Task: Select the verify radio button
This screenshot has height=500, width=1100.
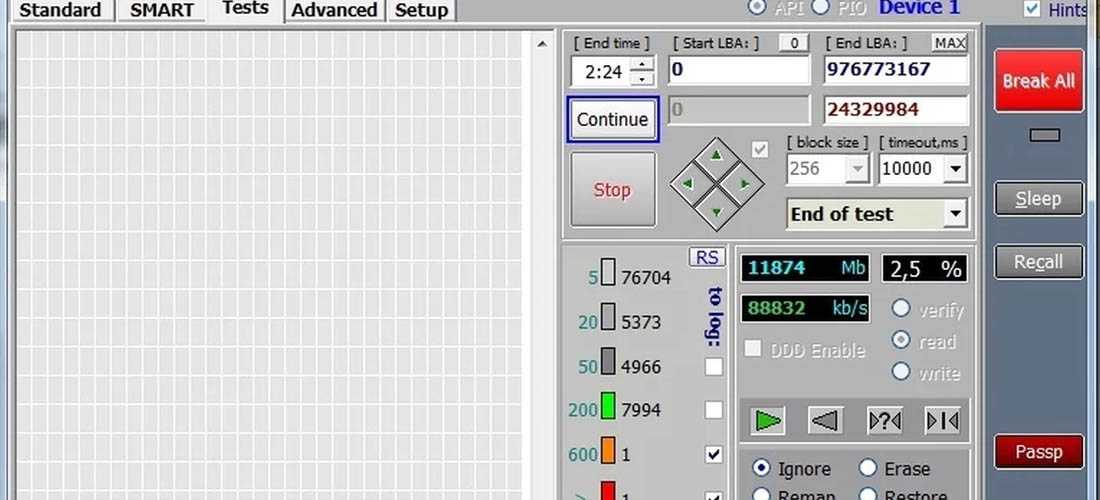Action: (x=901, y=309)
